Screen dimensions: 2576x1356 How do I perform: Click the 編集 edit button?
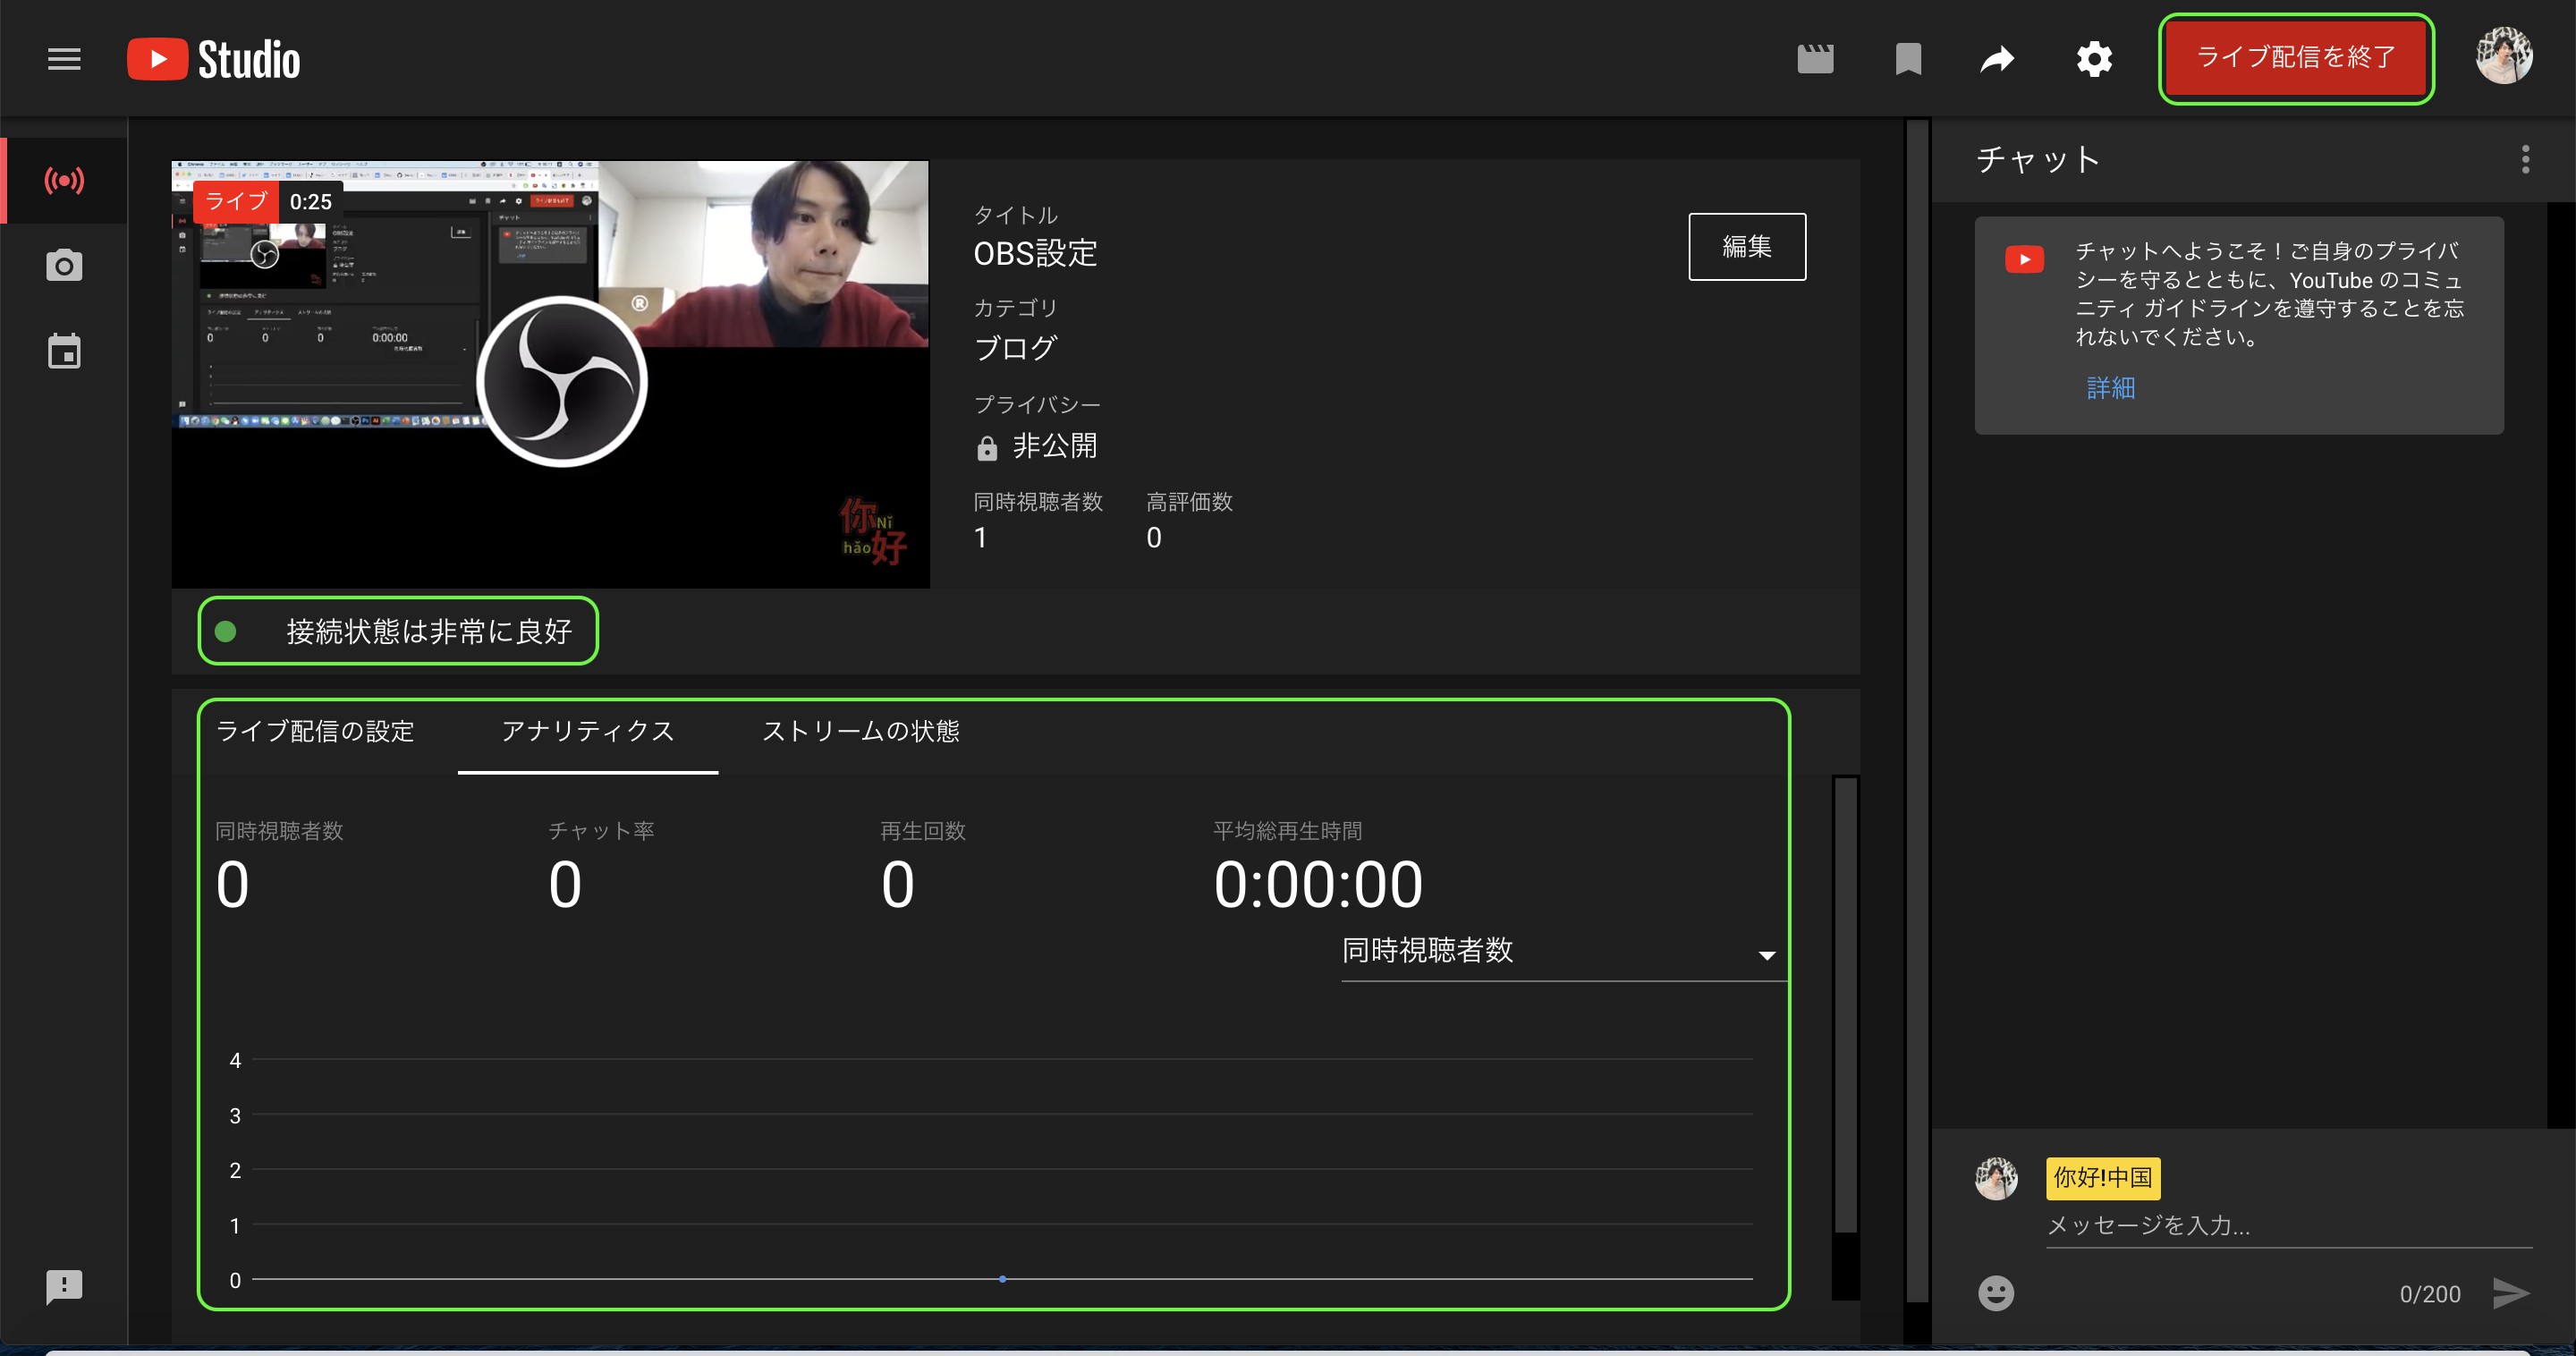click(x=1746, y=246)
